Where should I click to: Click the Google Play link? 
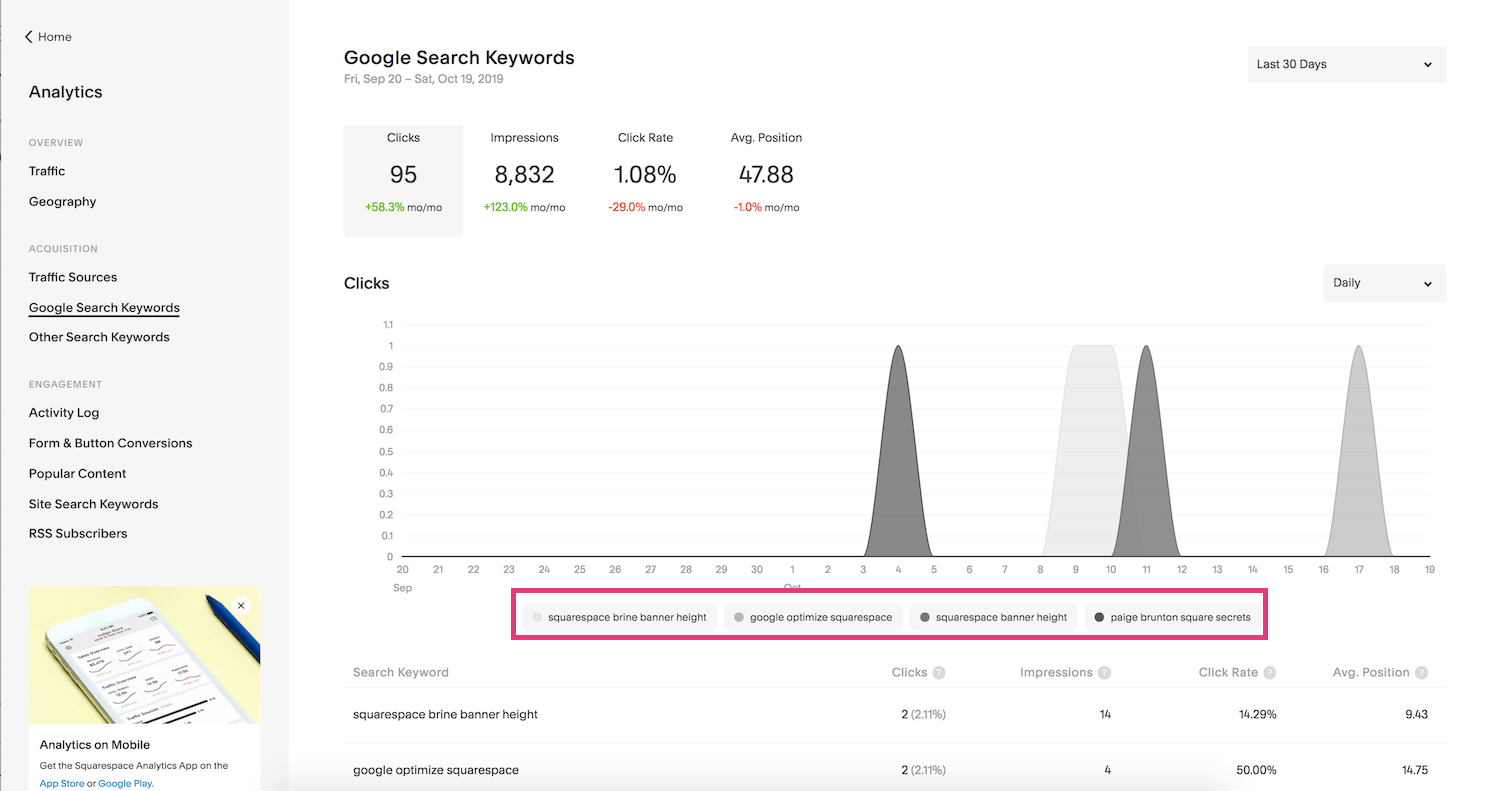click(125, 784)
